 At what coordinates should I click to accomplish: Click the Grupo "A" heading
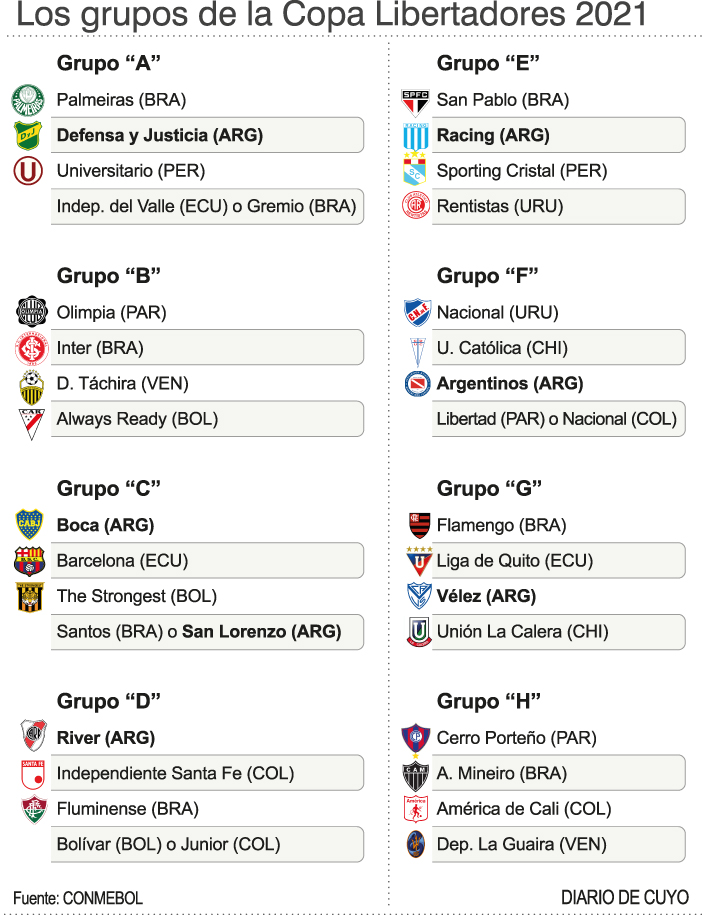(109, 64)
